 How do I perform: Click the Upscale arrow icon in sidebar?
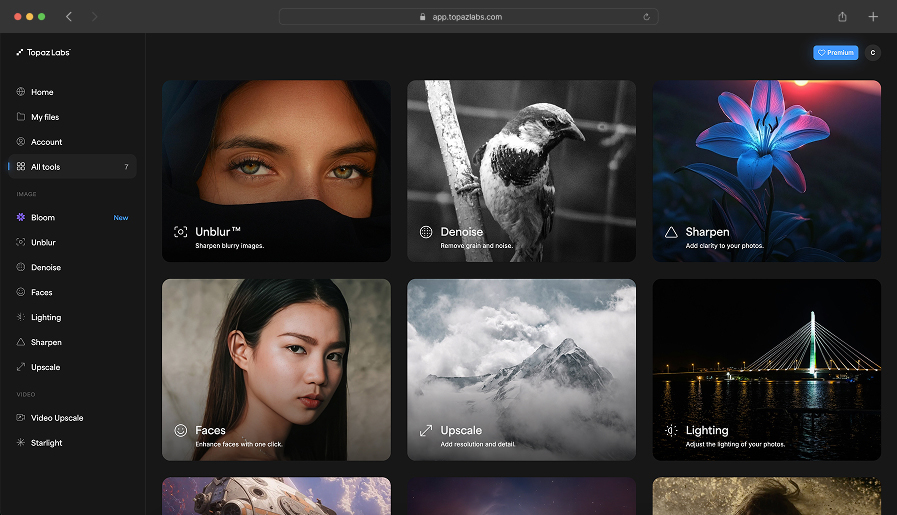coord(21,367)
